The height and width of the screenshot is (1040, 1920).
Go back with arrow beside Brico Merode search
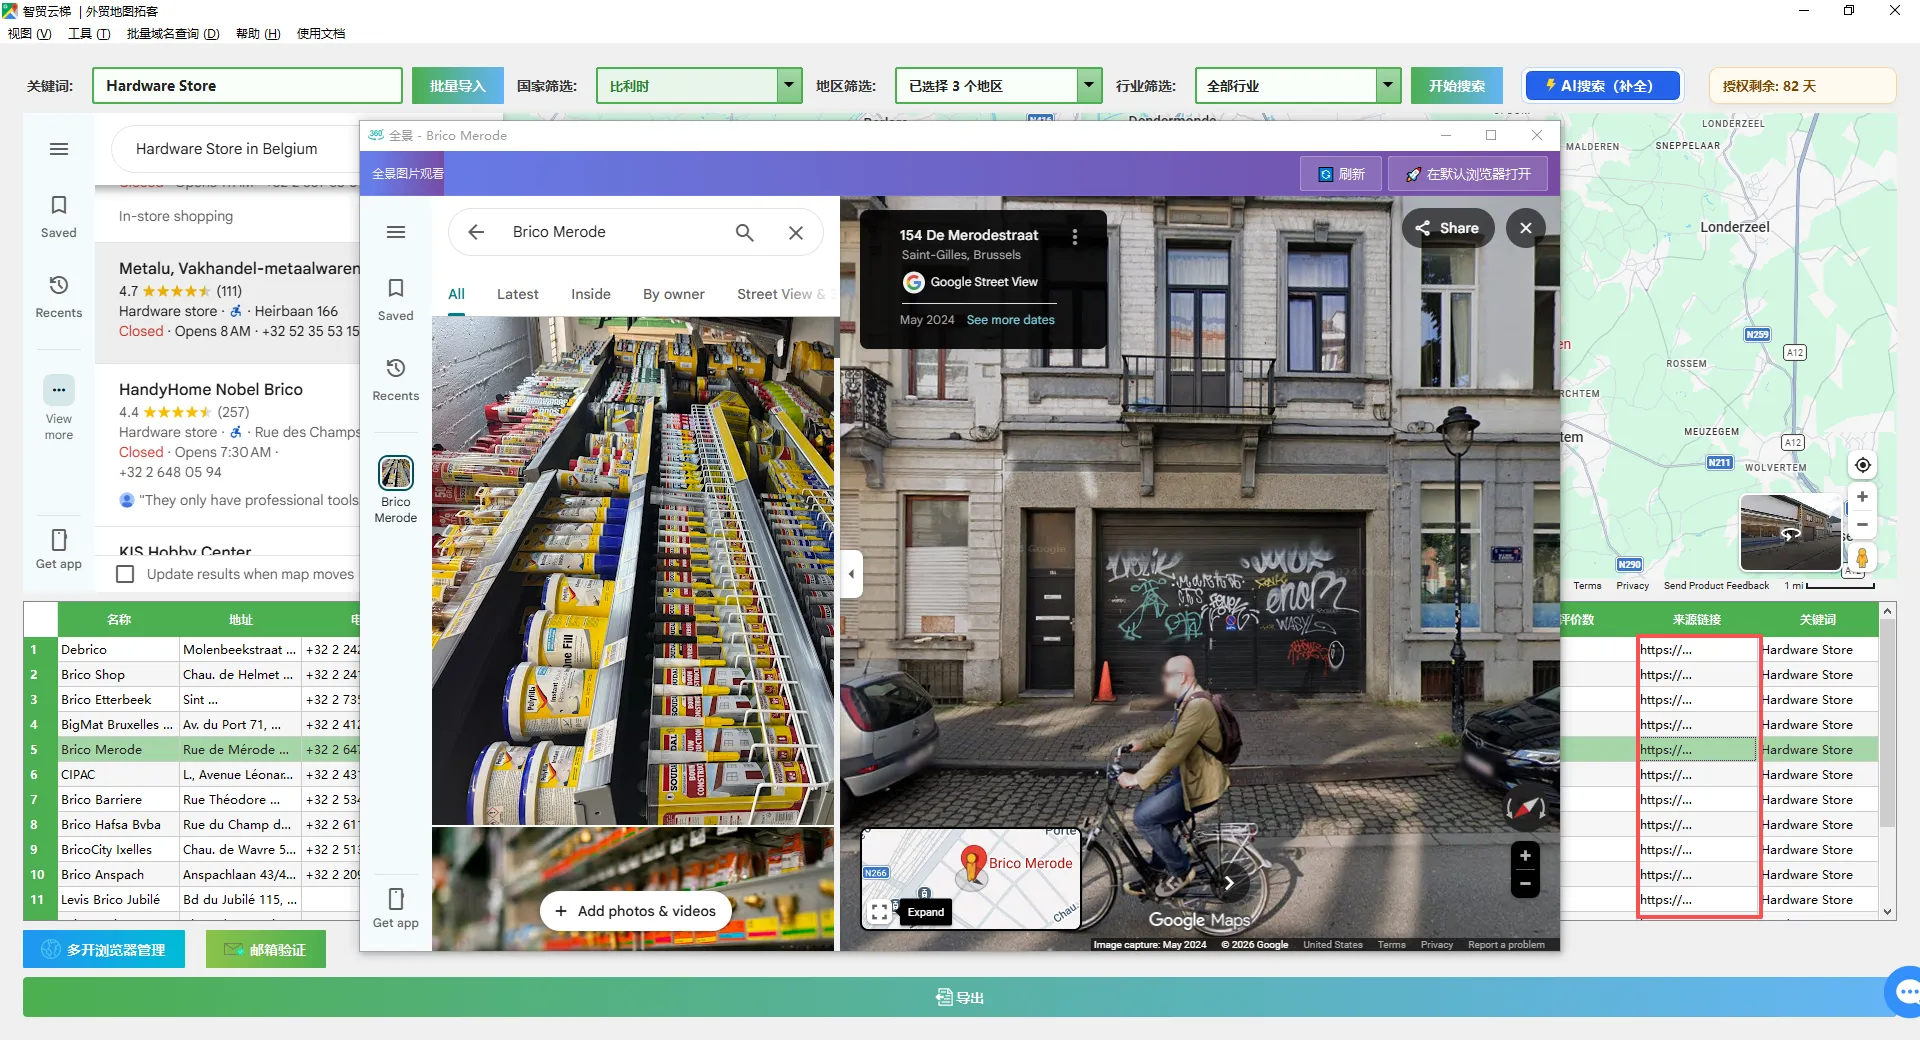[476, 232]
